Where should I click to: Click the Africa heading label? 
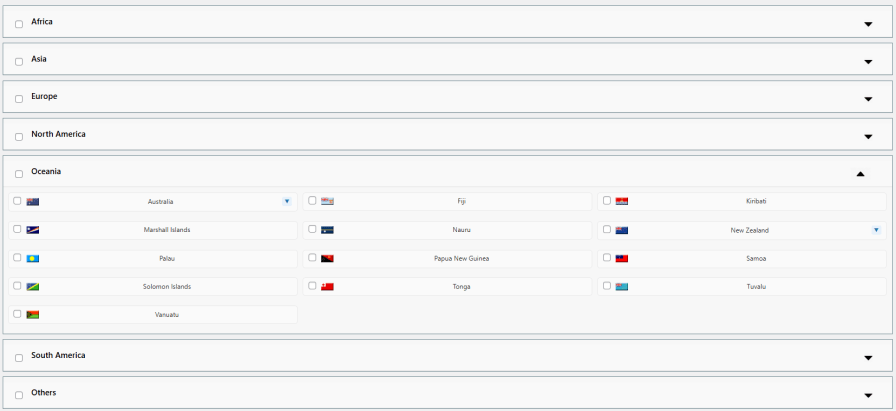(42, 22)
